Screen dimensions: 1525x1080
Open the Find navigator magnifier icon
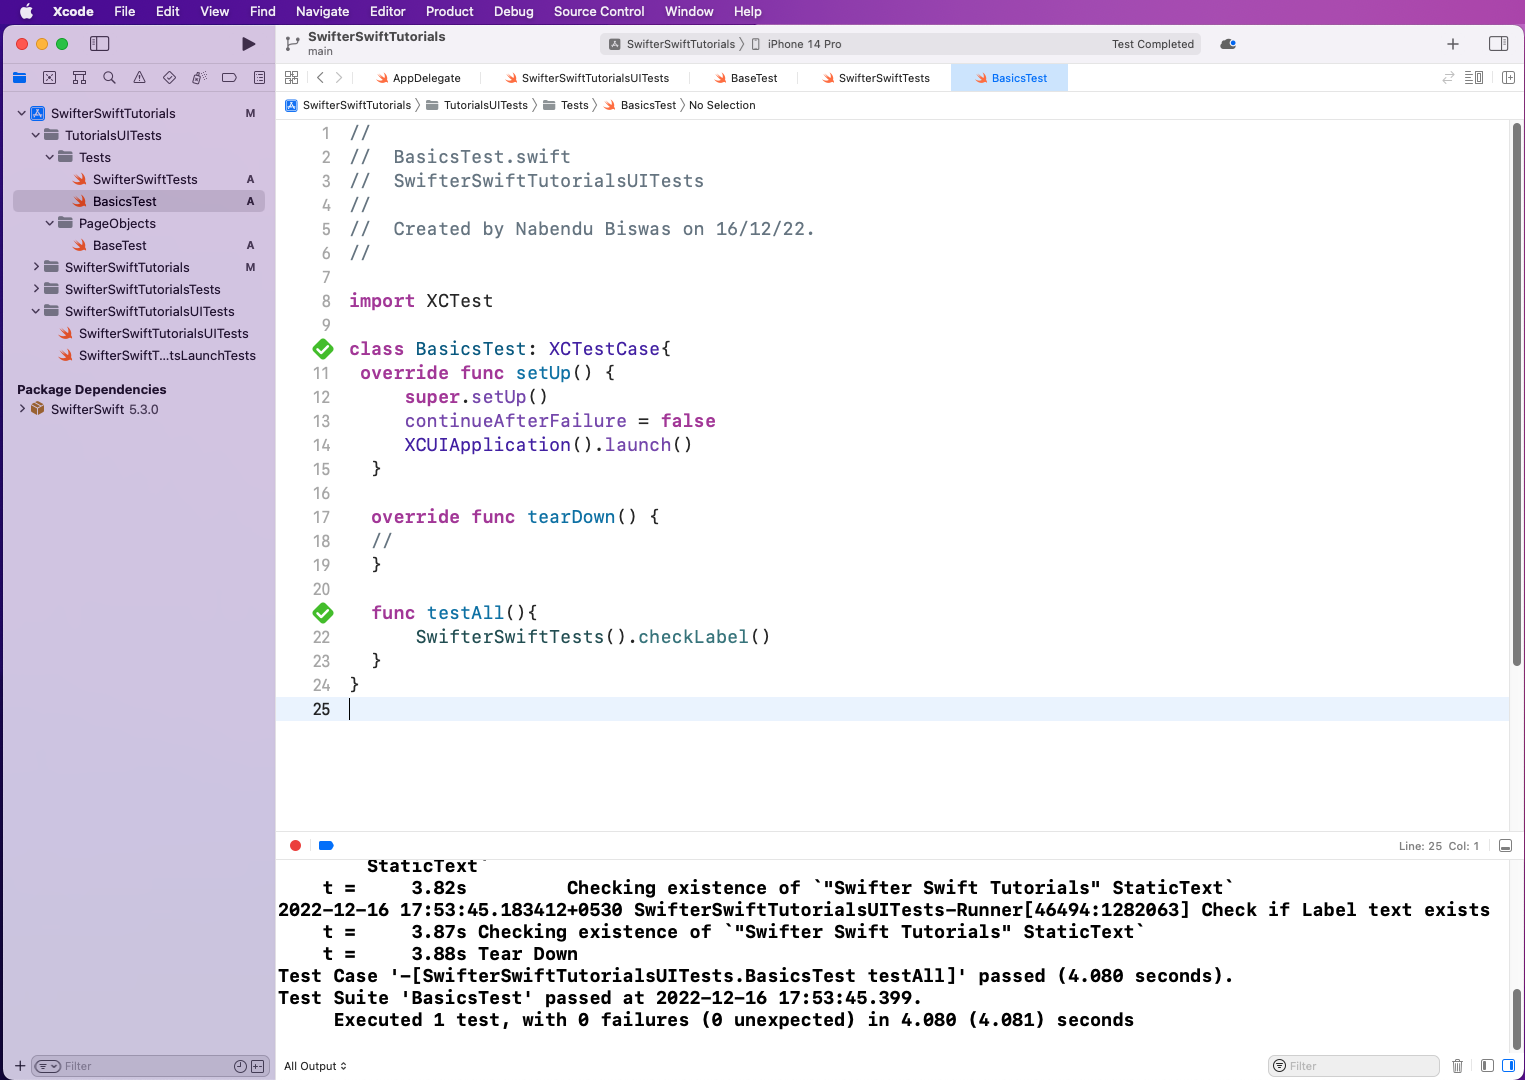[109, 78]
